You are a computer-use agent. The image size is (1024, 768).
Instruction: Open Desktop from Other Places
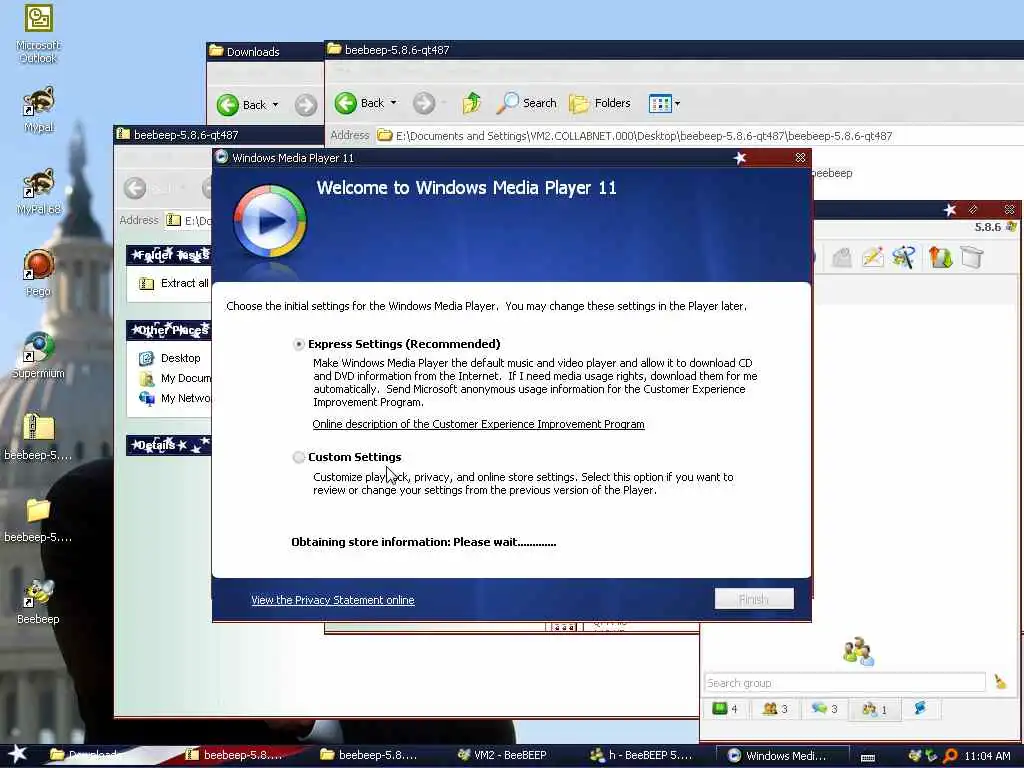(x=170, y=359)
